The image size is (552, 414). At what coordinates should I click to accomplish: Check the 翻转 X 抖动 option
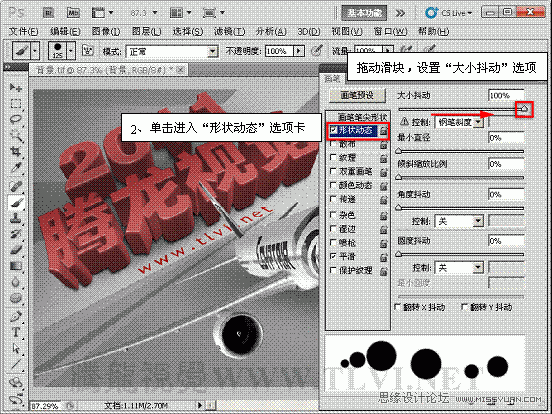pyautogui.click(x=398, y=307)
